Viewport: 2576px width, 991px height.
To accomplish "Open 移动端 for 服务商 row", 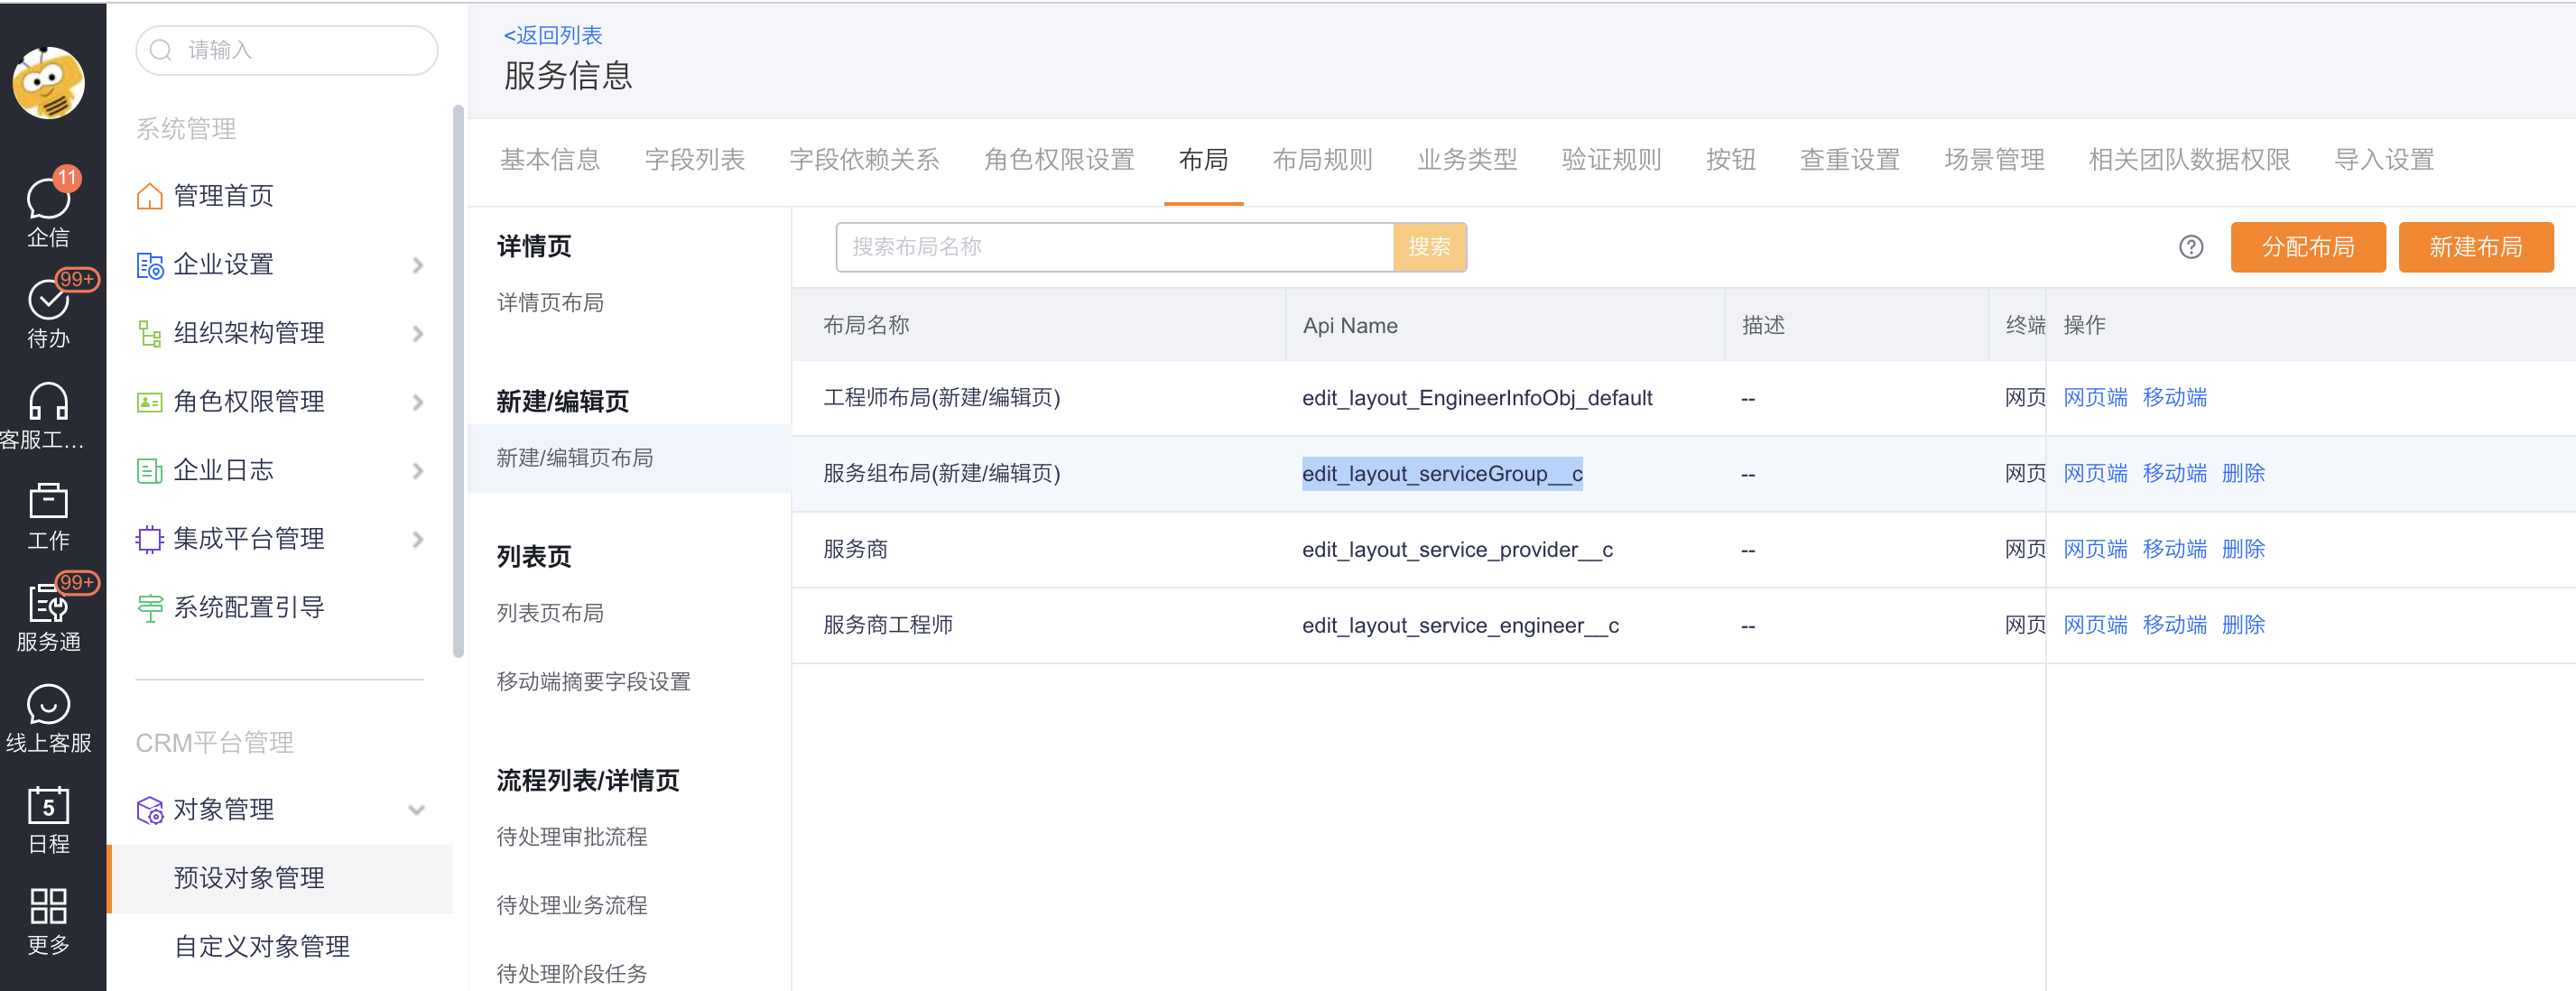I will tap(2174, 550).
